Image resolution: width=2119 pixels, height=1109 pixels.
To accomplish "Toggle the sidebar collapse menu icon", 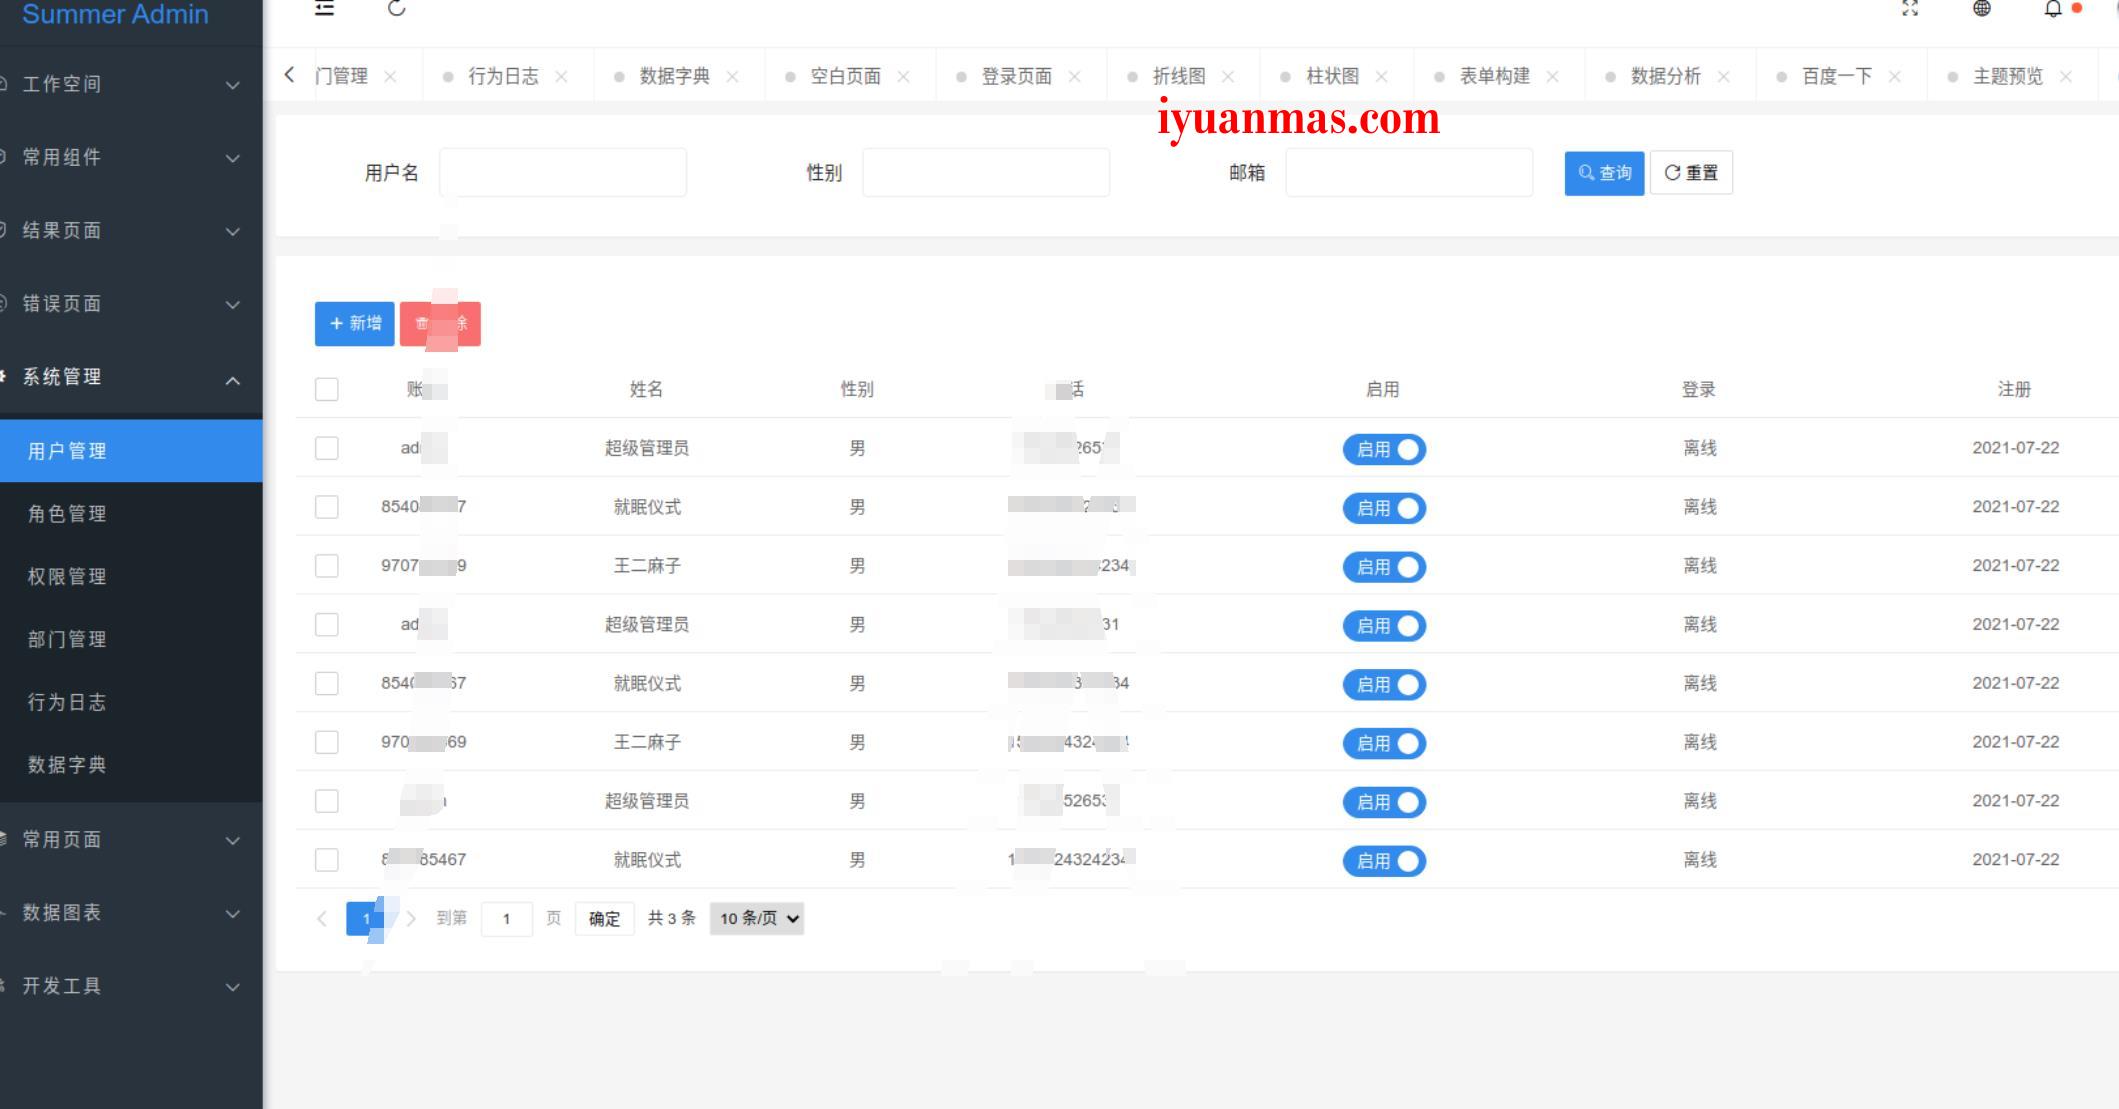I will click(x=324, y=8).
